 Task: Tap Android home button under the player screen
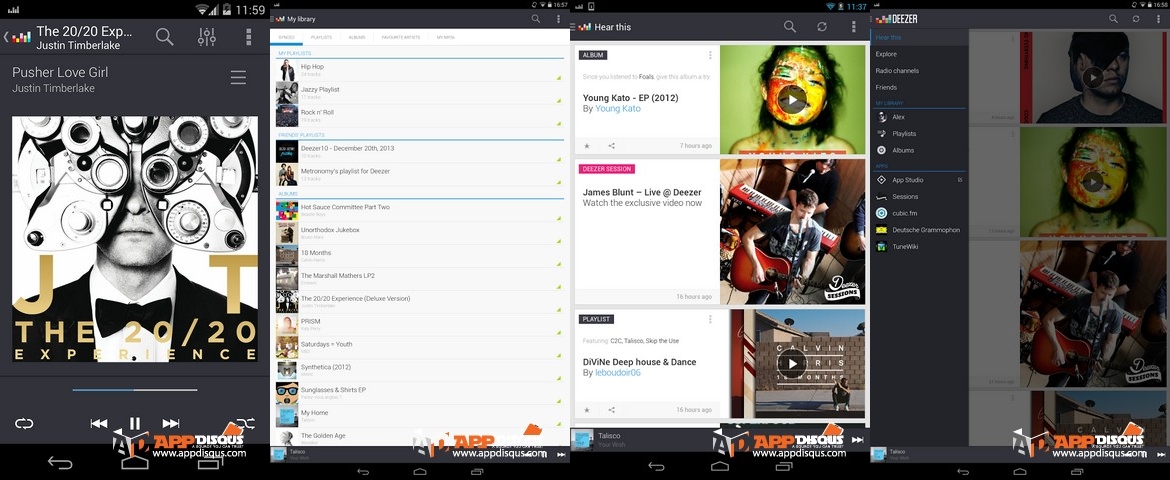pyautogui.click(x=135, y=462)
